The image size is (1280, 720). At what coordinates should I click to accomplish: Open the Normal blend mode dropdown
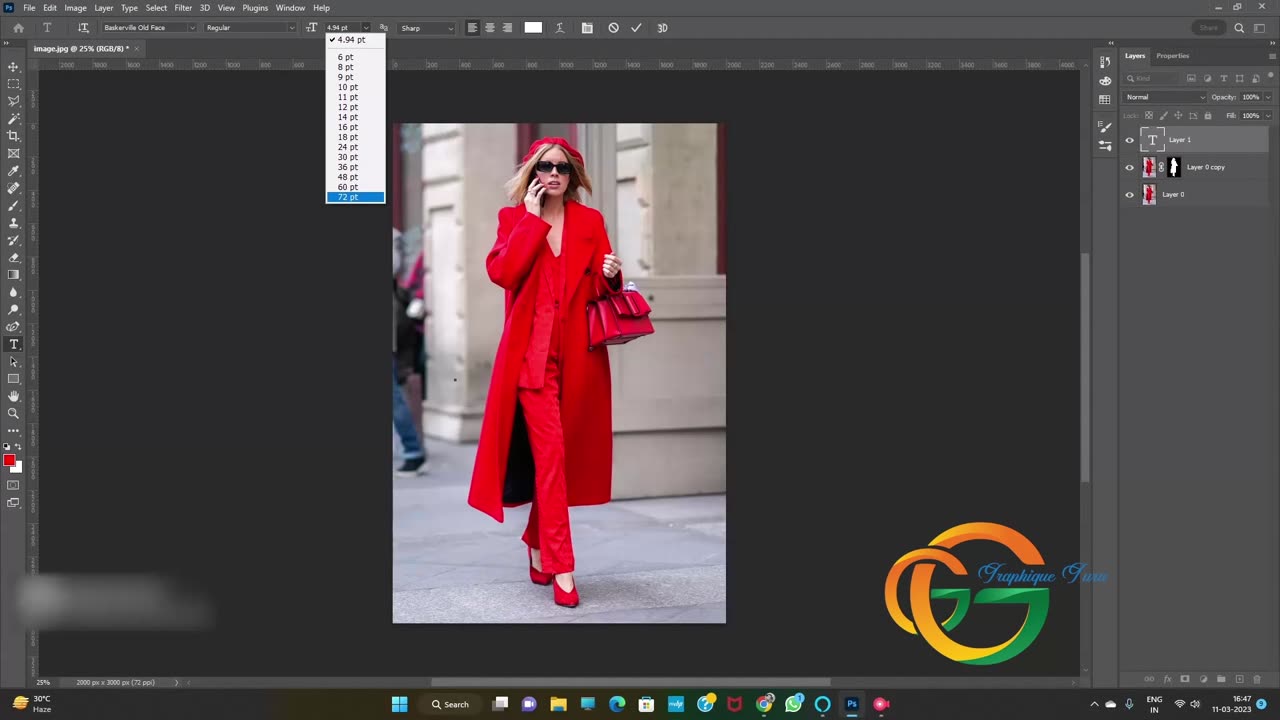pos(1165,97)
